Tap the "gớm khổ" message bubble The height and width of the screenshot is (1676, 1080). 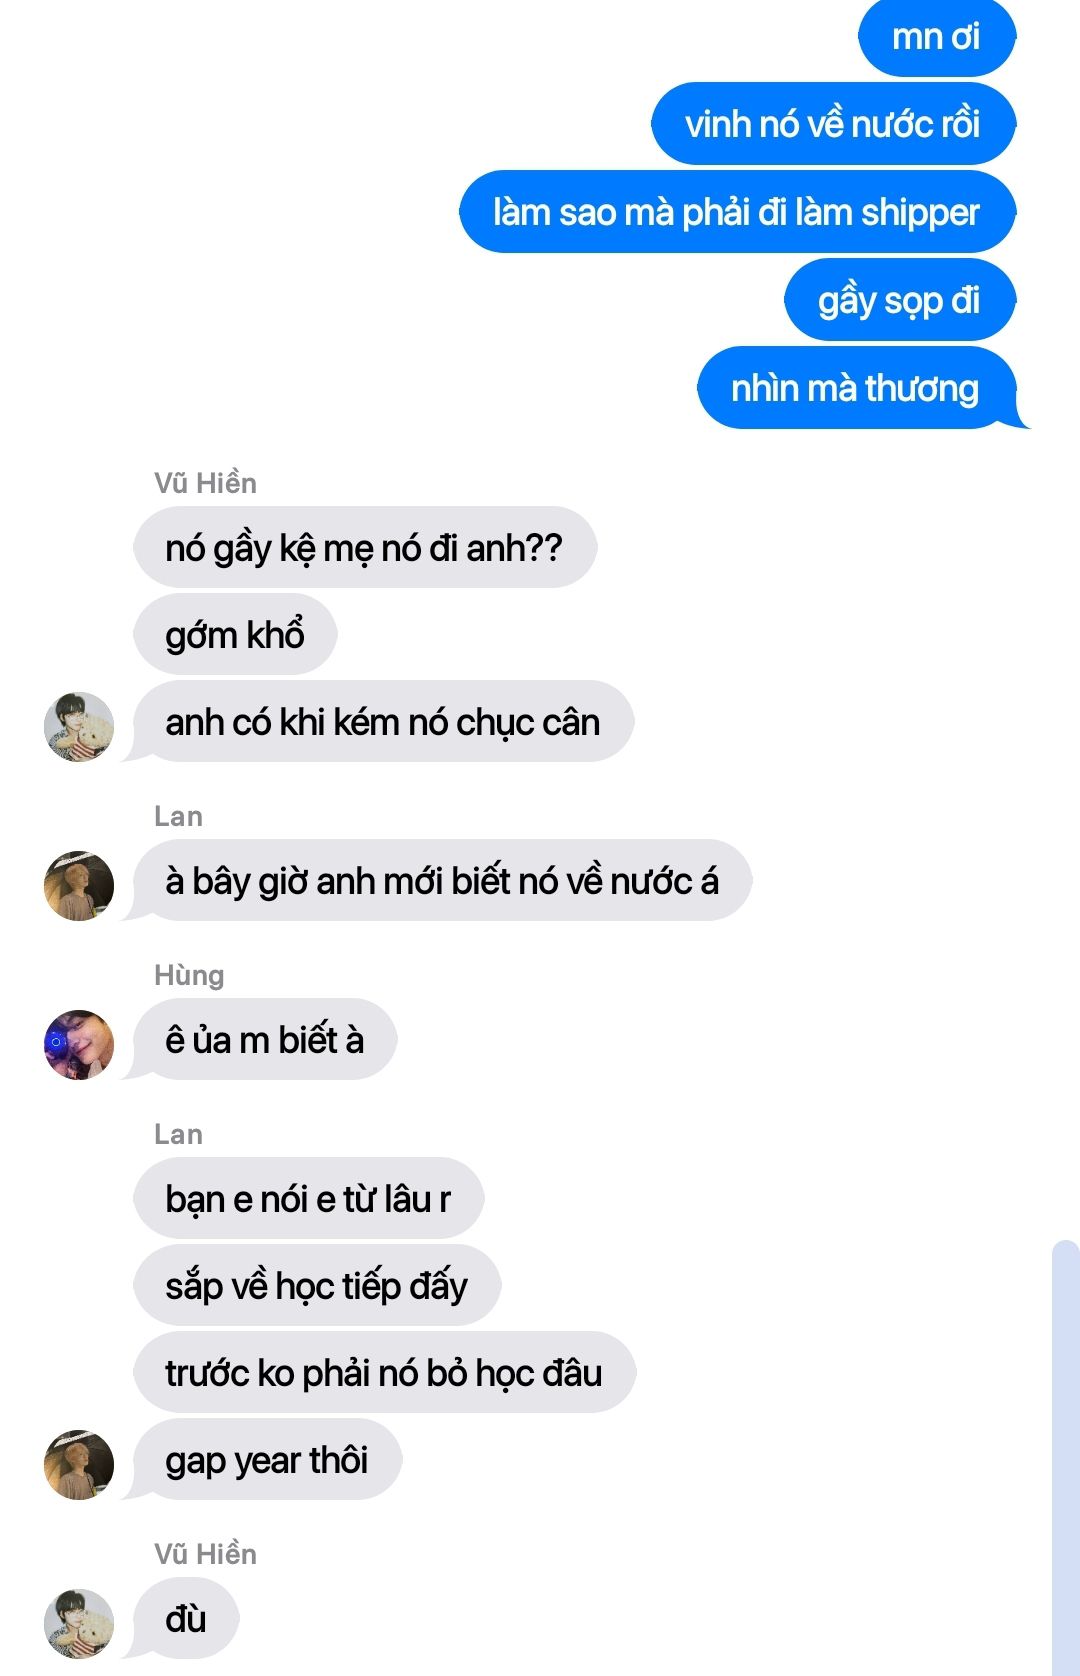(x=235, y=634)
